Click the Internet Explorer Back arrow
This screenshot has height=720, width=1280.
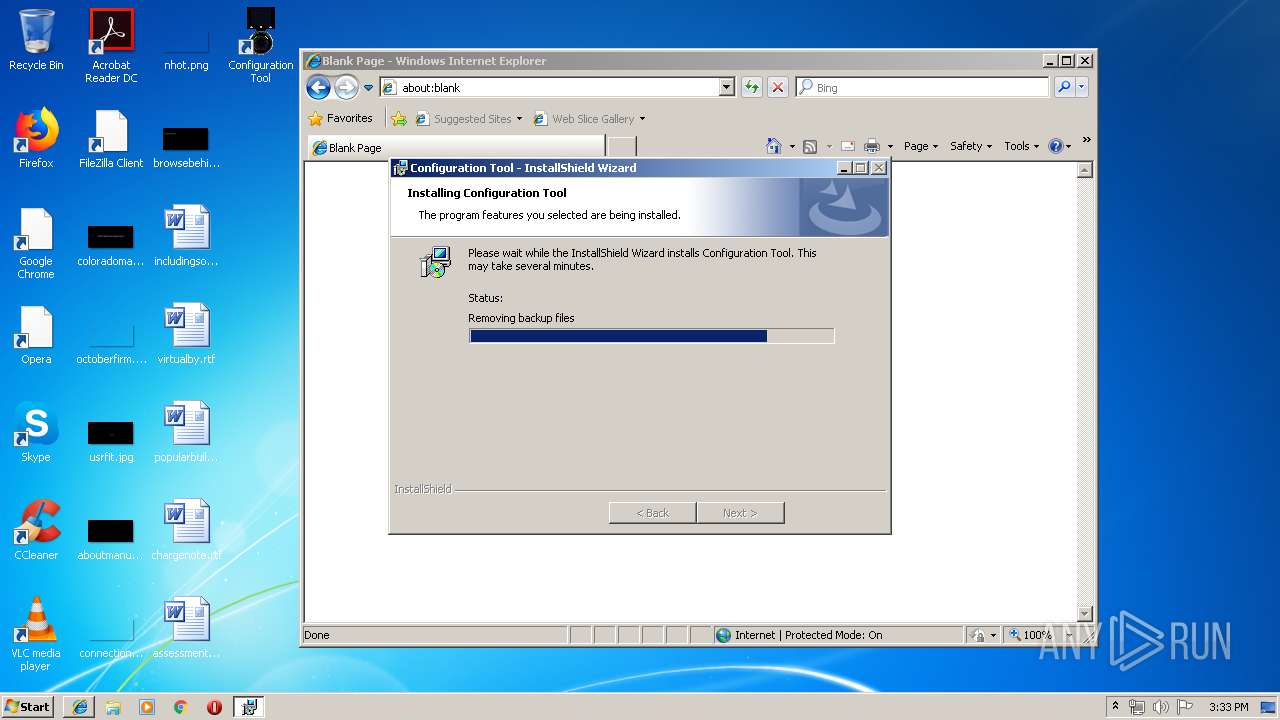(319, 88)
